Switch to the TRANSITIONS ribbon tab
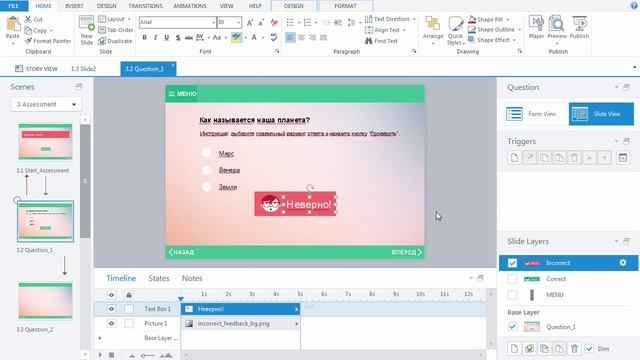 145,6
